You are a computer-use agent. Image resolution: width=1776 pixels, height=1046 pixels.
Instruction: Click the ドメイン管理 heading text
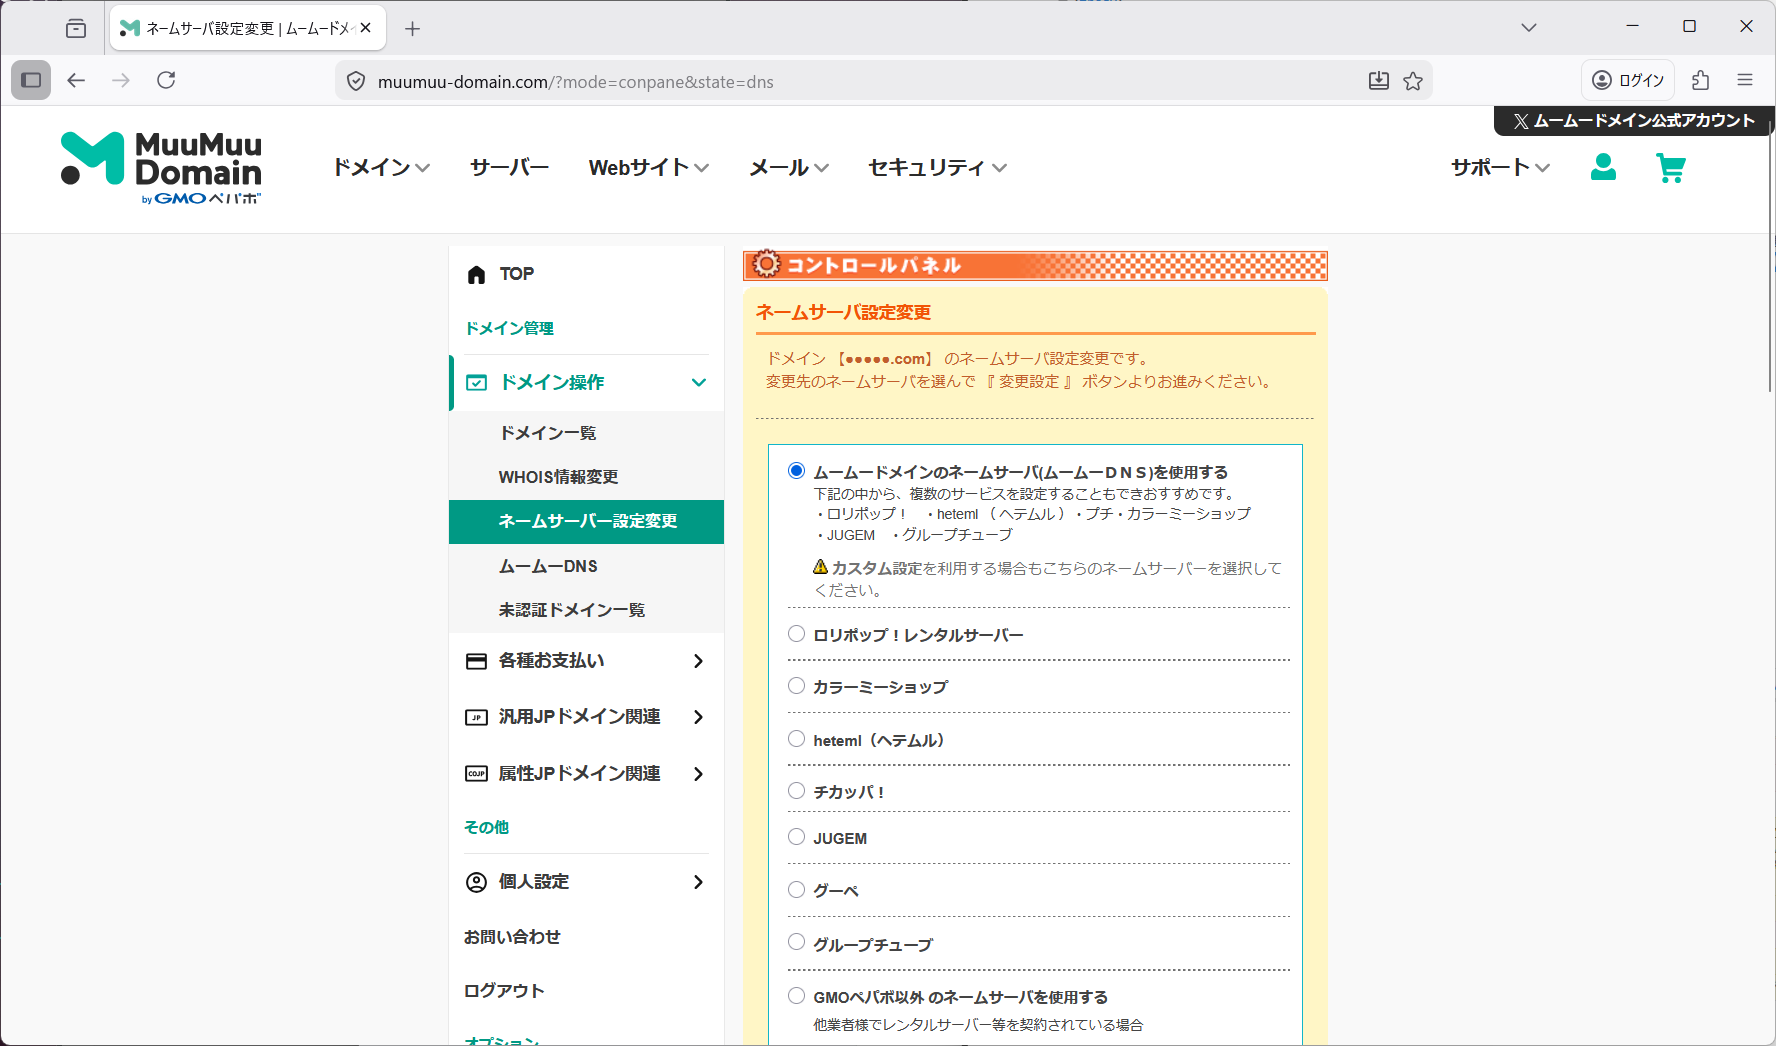[510, 328]
